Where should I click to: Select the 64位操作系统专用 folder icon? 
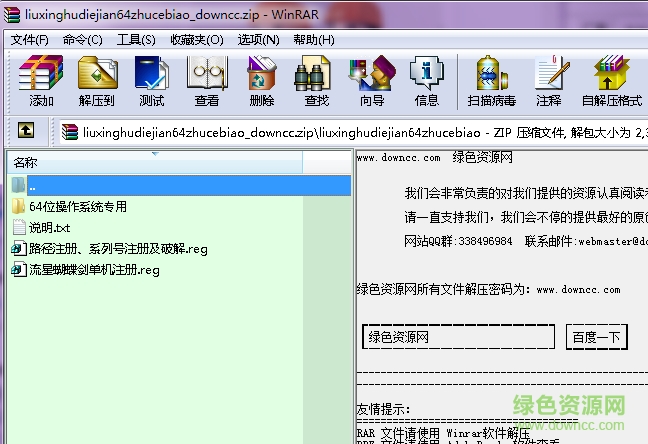pyautogui.click(x=18, y=206)
